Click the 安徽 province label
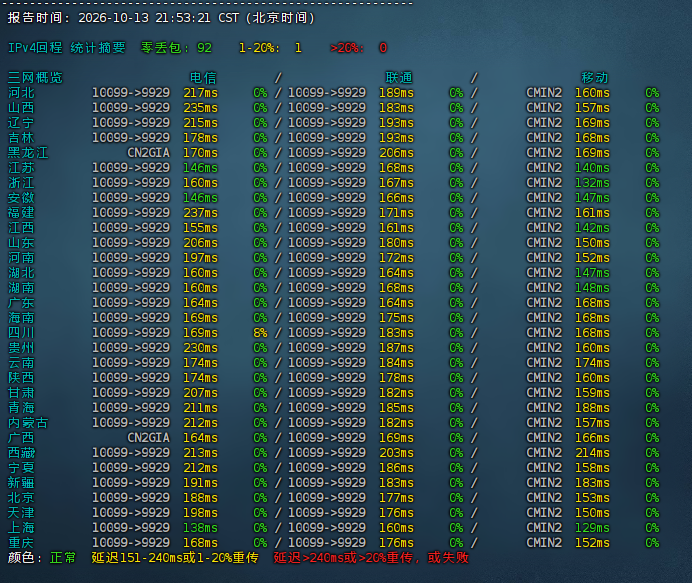The image size is (692, 583). [x=21, y=198]
